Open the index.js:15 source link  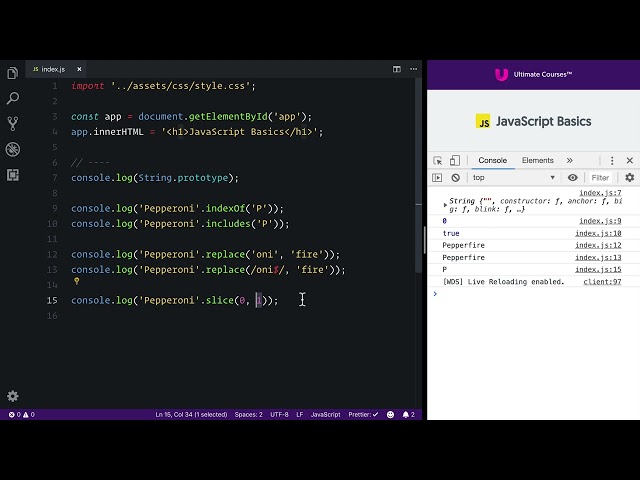[x=598, y=269]
